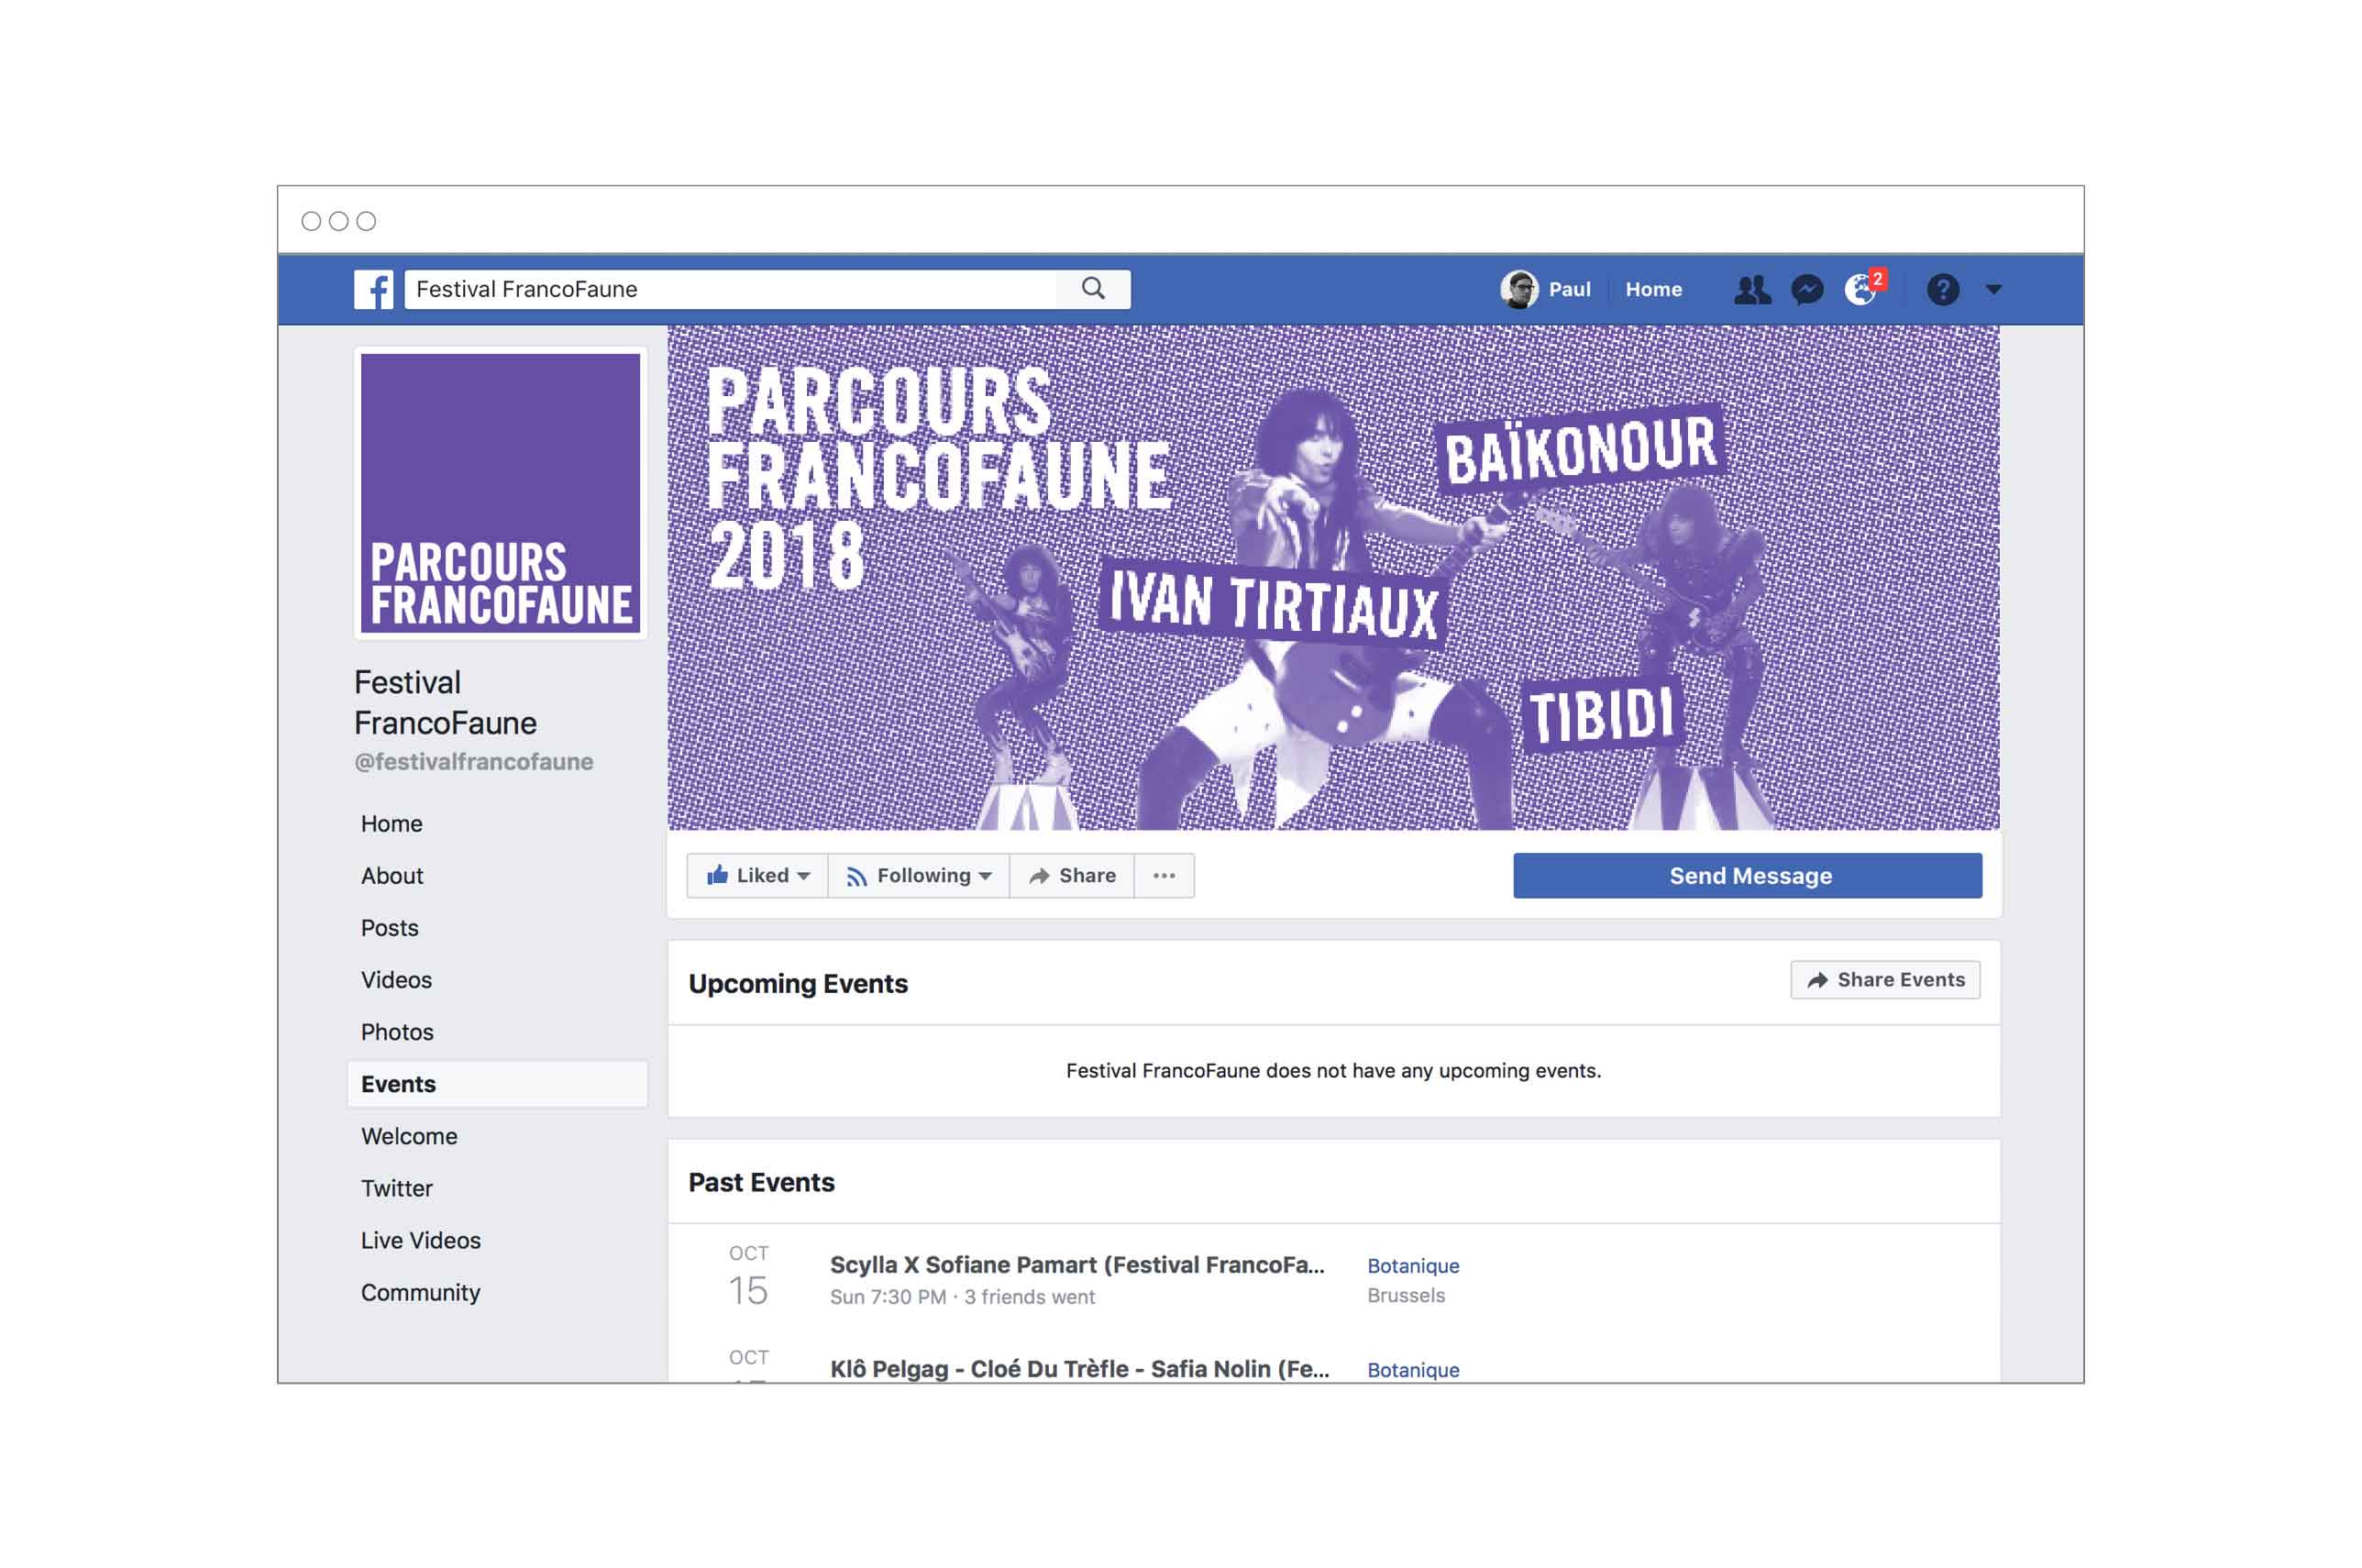The width and height of the screenshot is (2362, 1568).
Task: Select Twitter in page sidebar
Action: pos(397,1188)
